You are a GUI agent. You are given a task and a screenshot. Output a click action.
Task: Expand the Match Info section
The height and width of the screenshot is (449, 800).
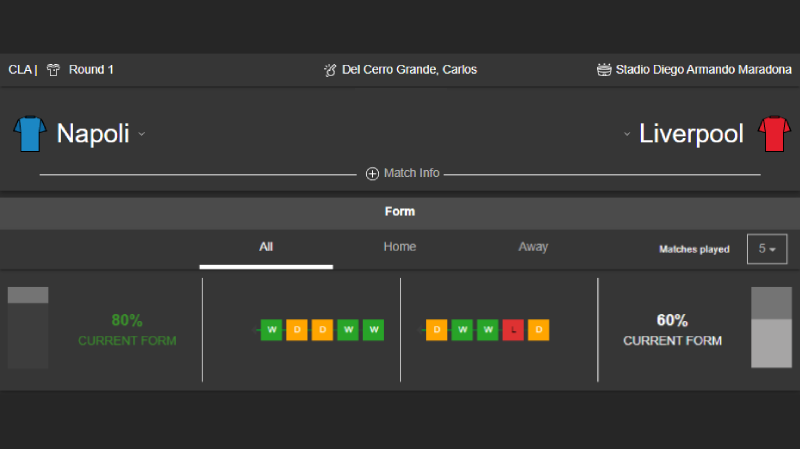(403, 173)
